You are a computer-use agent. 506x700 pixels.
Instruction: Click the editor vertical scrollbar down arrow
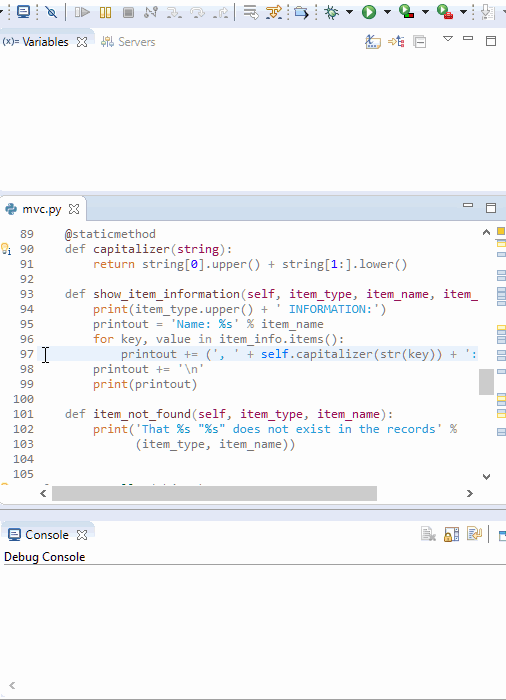[486, 477]
